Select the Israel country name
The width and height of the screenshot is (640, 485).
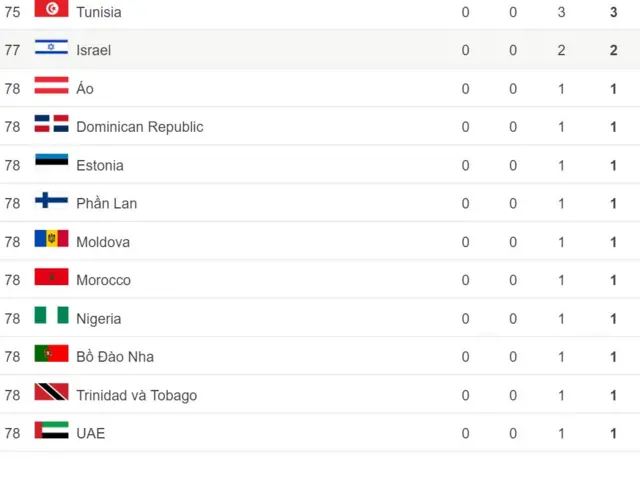(x=93, y=50)
